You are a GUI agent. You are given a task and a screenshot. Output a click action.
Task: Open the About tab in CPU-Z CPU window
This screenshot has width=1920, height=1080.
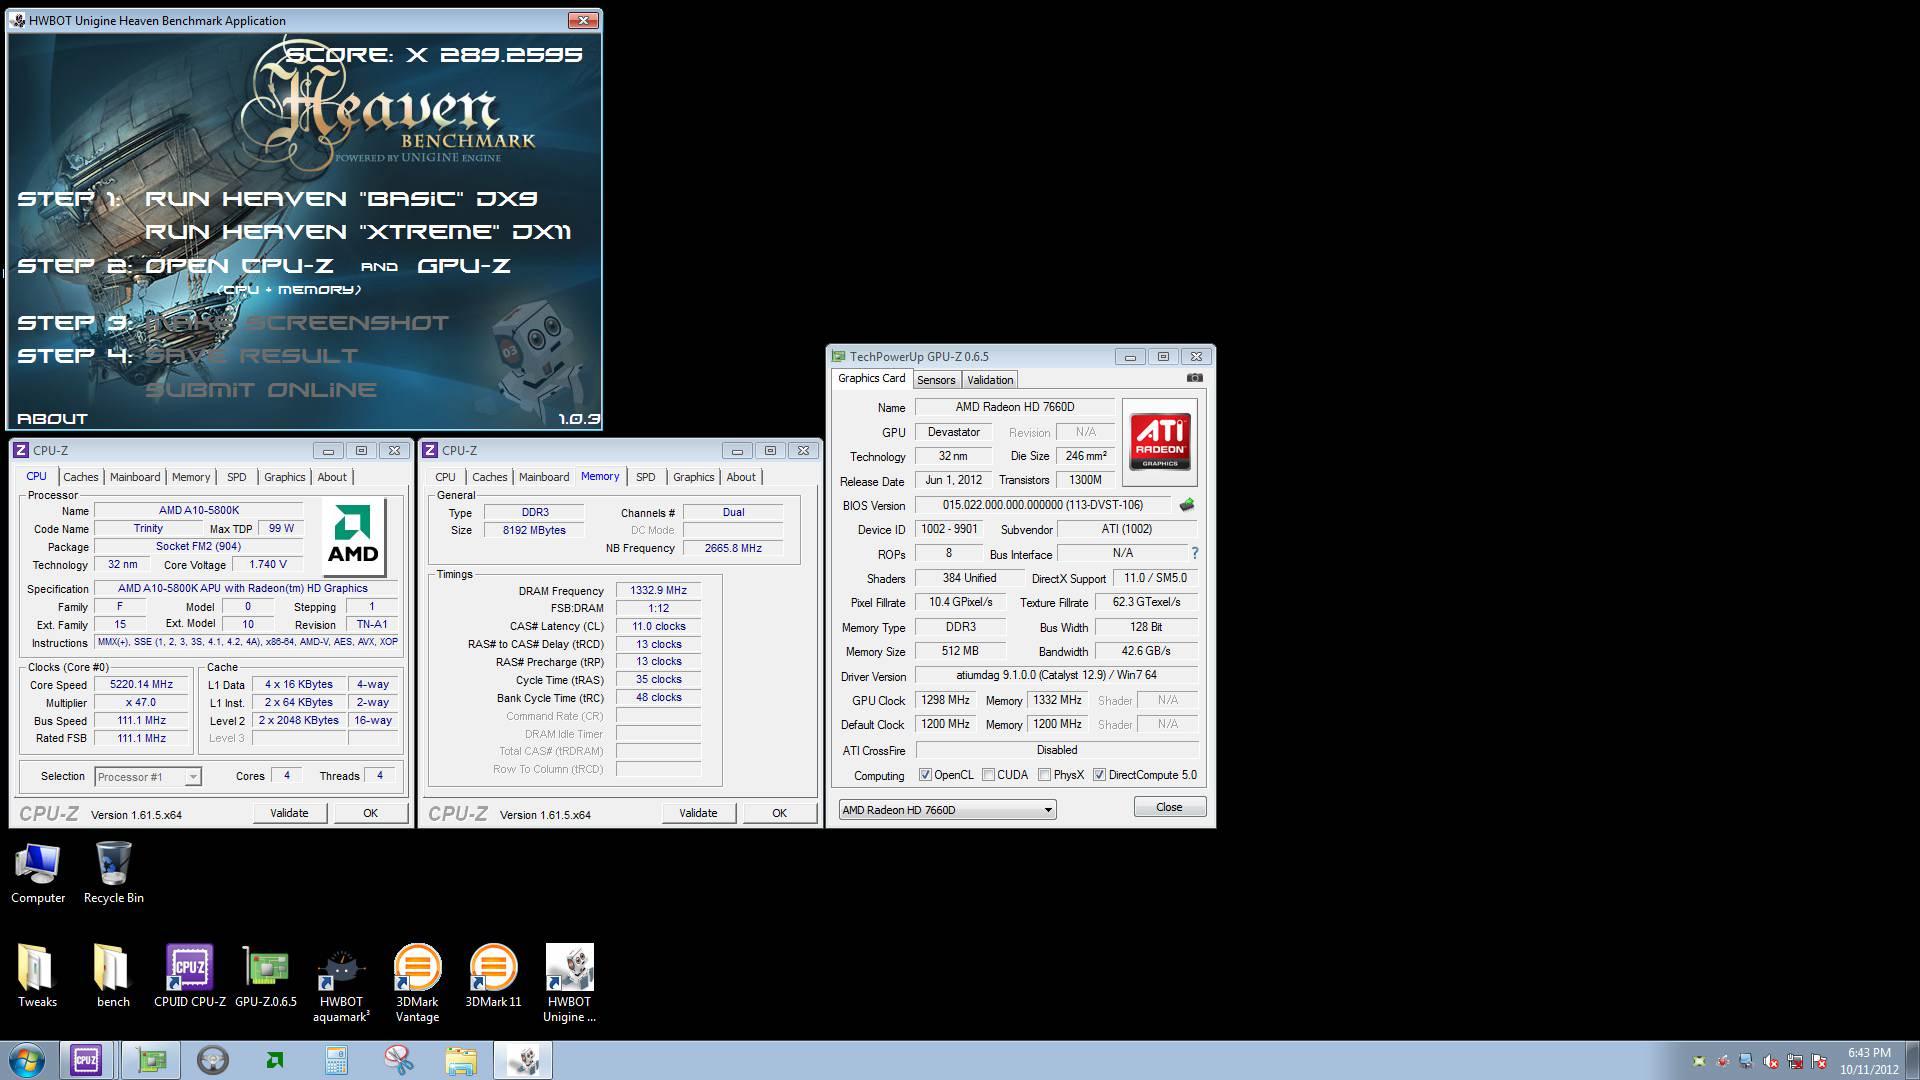pos(332,477)
